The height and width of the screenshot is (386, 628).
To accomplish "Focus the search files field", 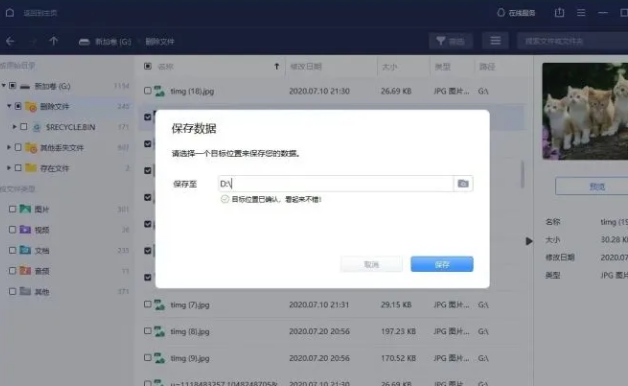I will 573,41.
